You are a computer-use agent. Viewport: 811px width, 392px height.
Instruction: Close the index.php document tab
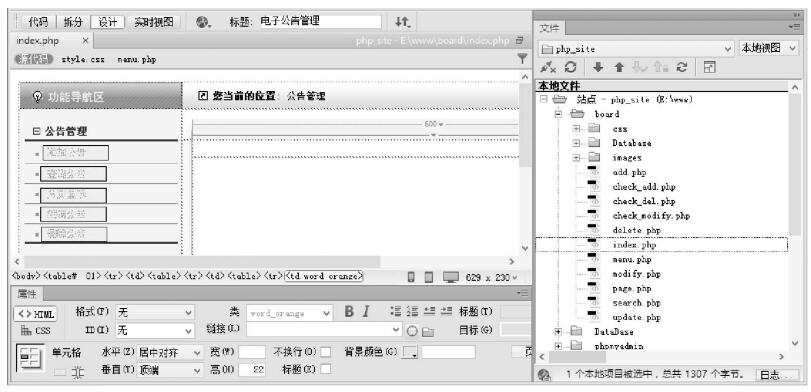[86, 40]
